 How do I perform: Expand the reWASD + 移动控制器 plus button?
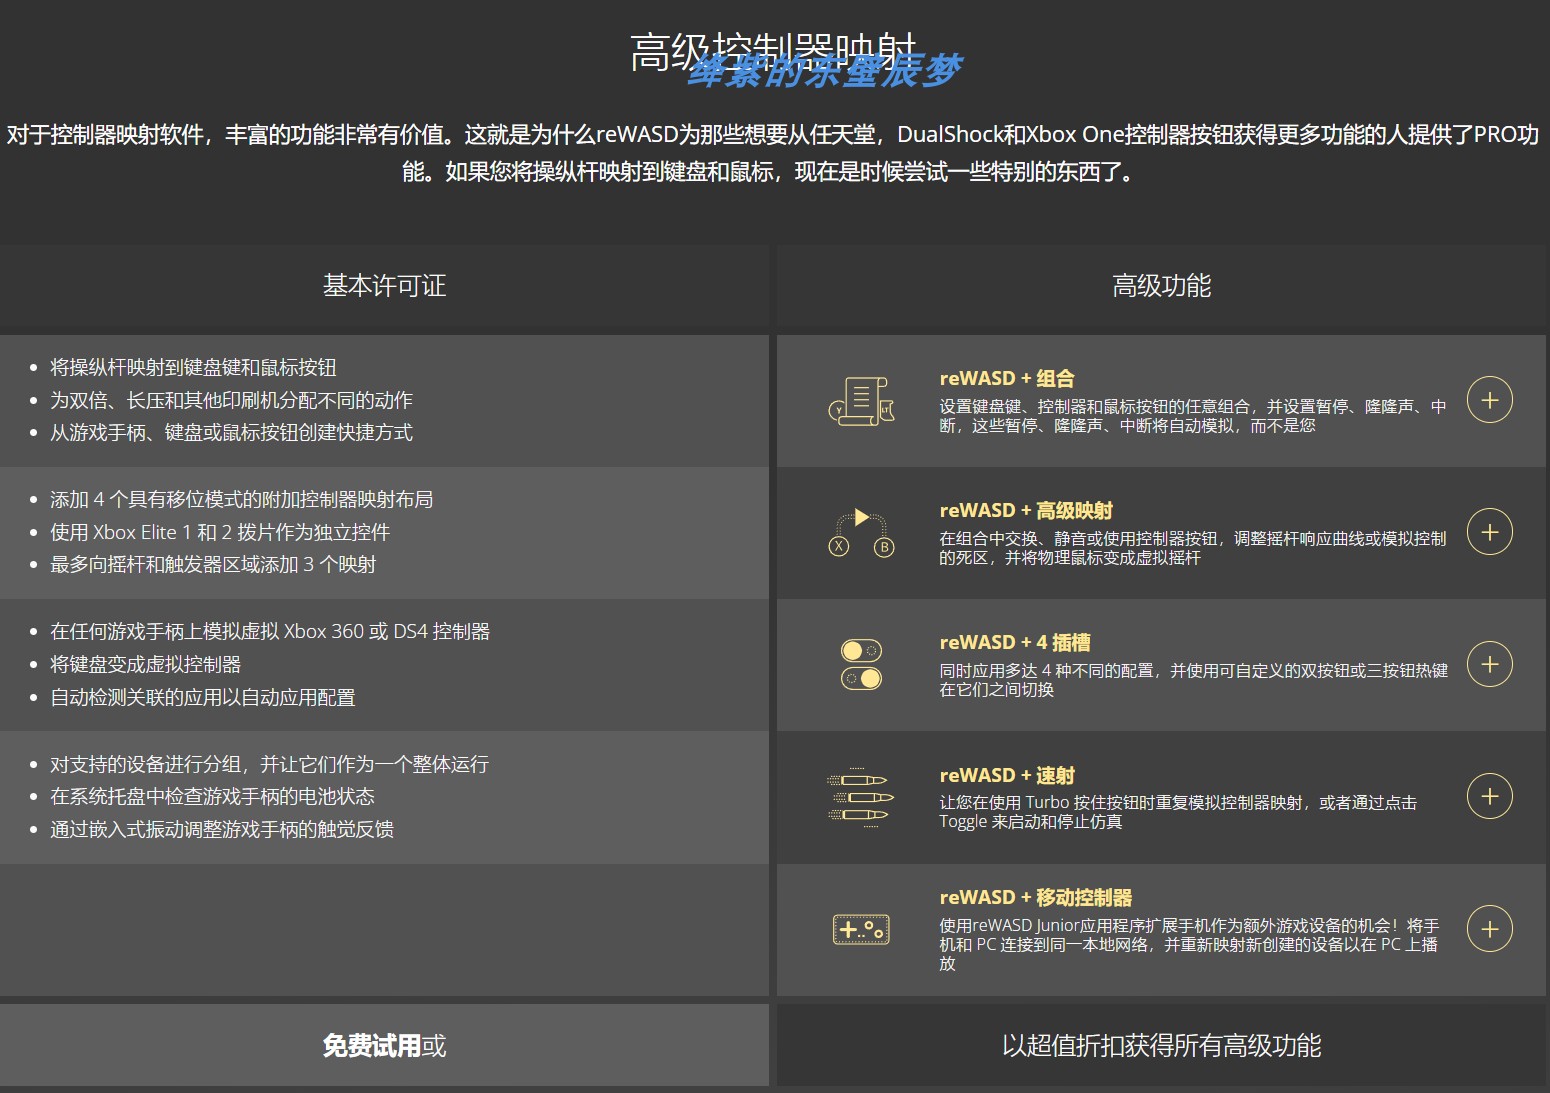1489,929
